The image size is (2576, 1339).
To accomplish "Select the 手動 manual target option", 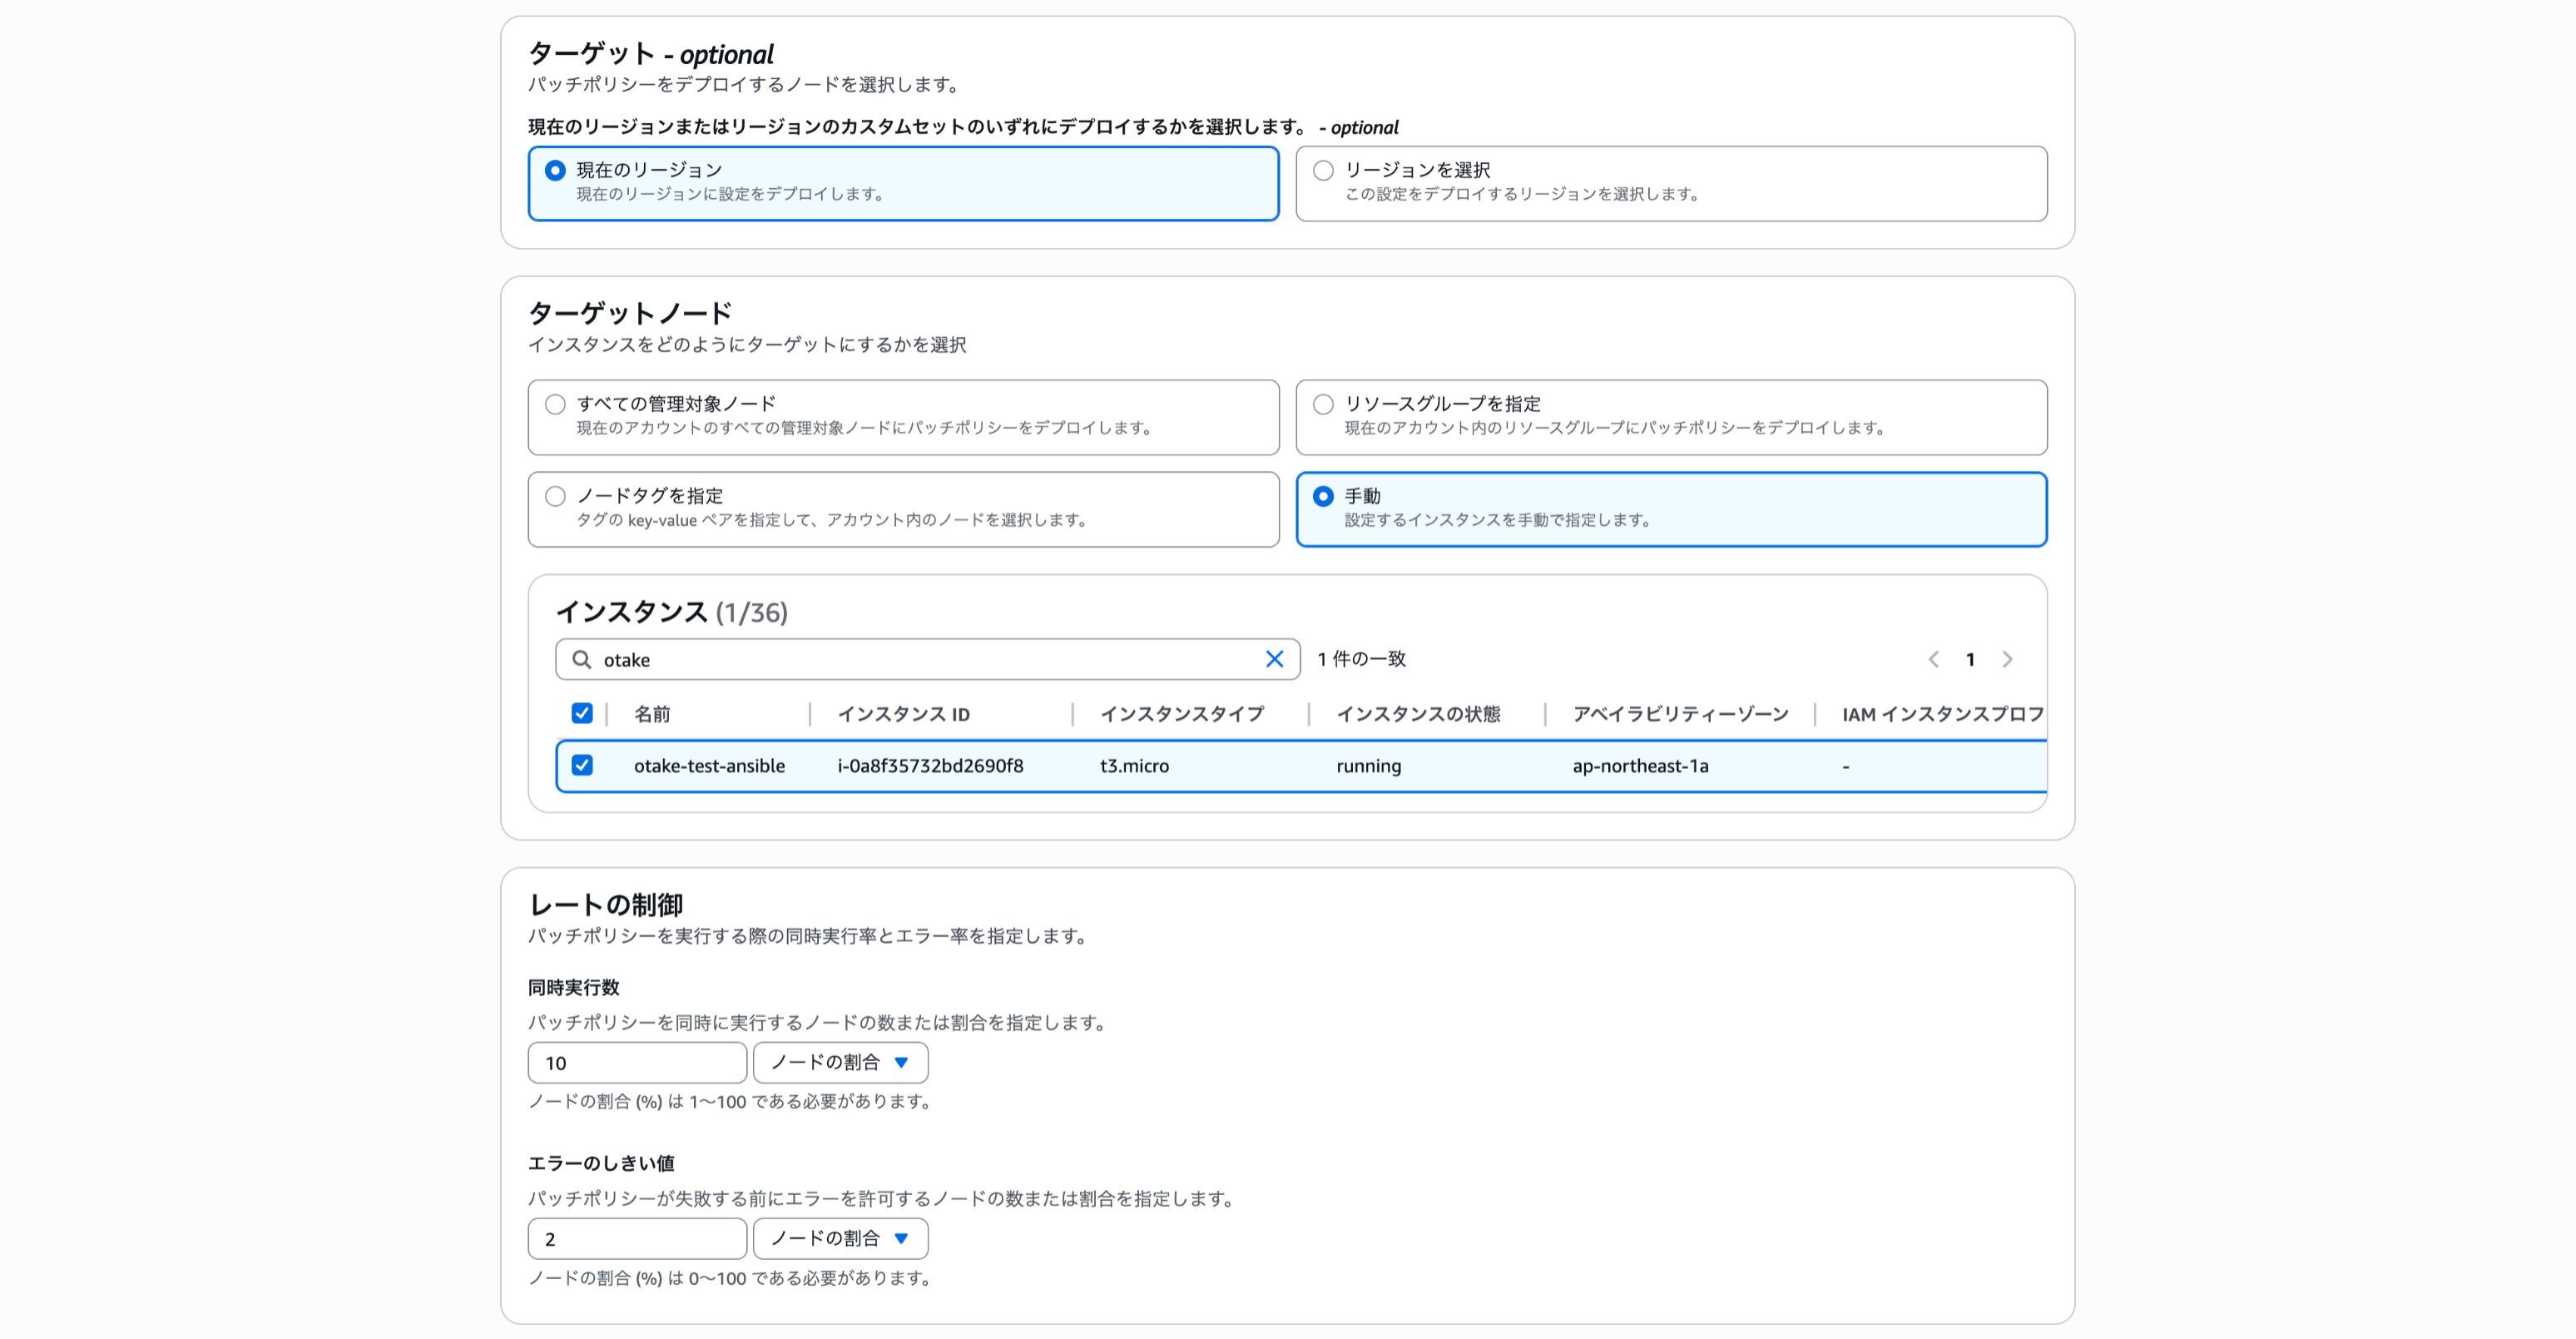I will [1323, 496].
